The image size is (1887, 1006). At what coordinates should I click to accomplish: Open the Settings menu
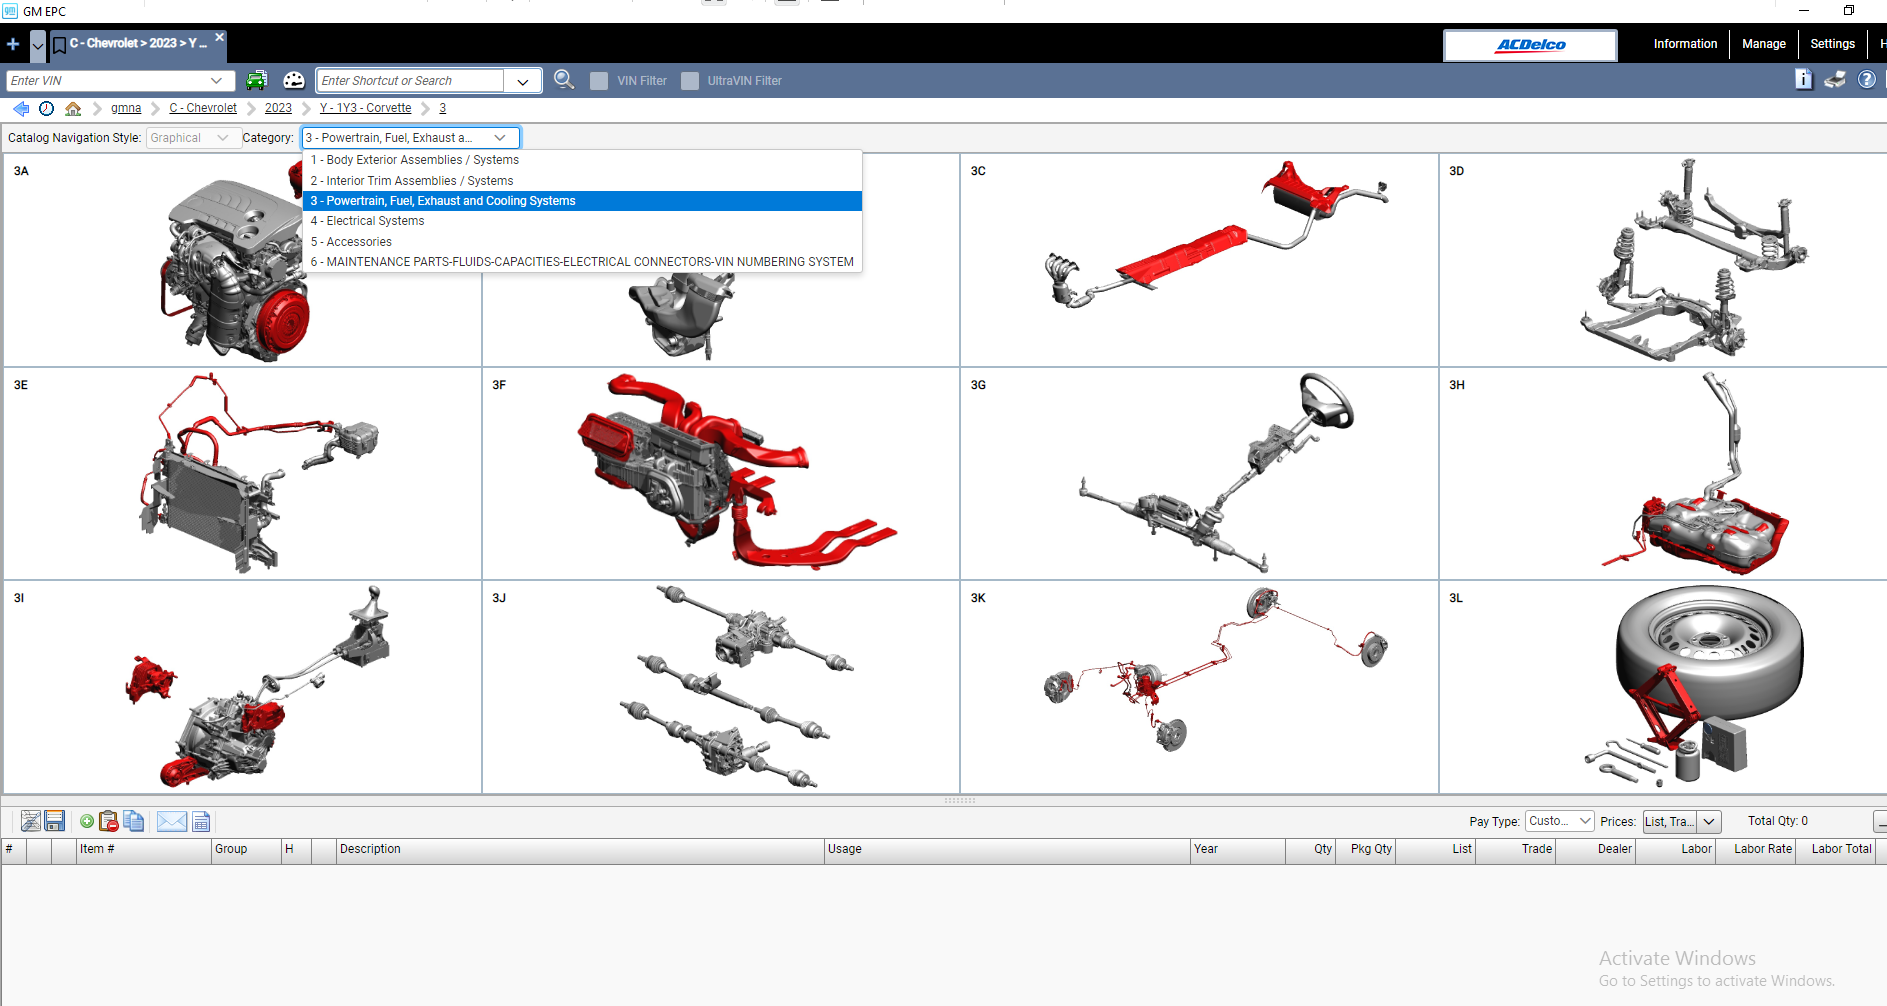click(1832, 44)
